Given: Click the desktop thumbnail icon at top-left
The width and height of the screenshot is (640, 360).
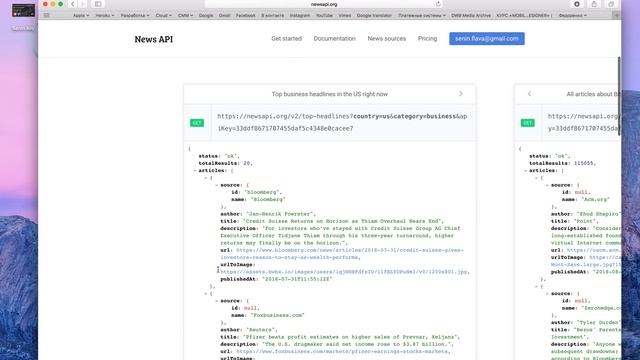Looking at the screenshot, I should point(23,10).
